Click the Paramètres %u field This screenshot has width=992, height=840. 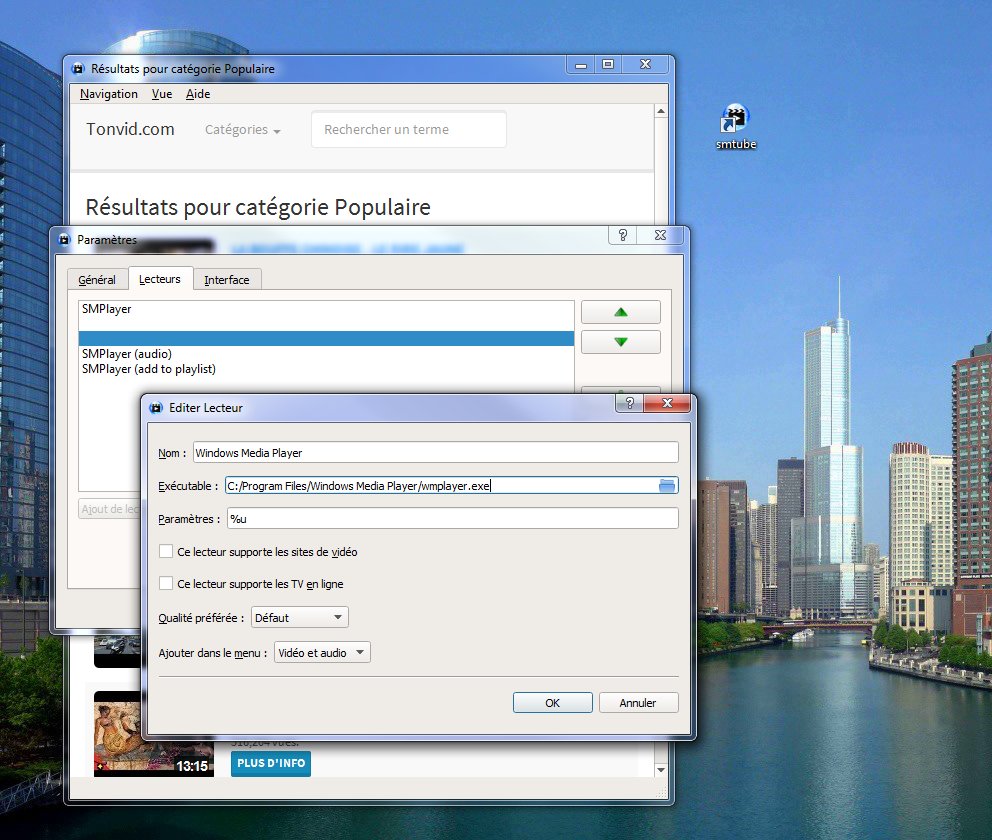coord(452,519)
